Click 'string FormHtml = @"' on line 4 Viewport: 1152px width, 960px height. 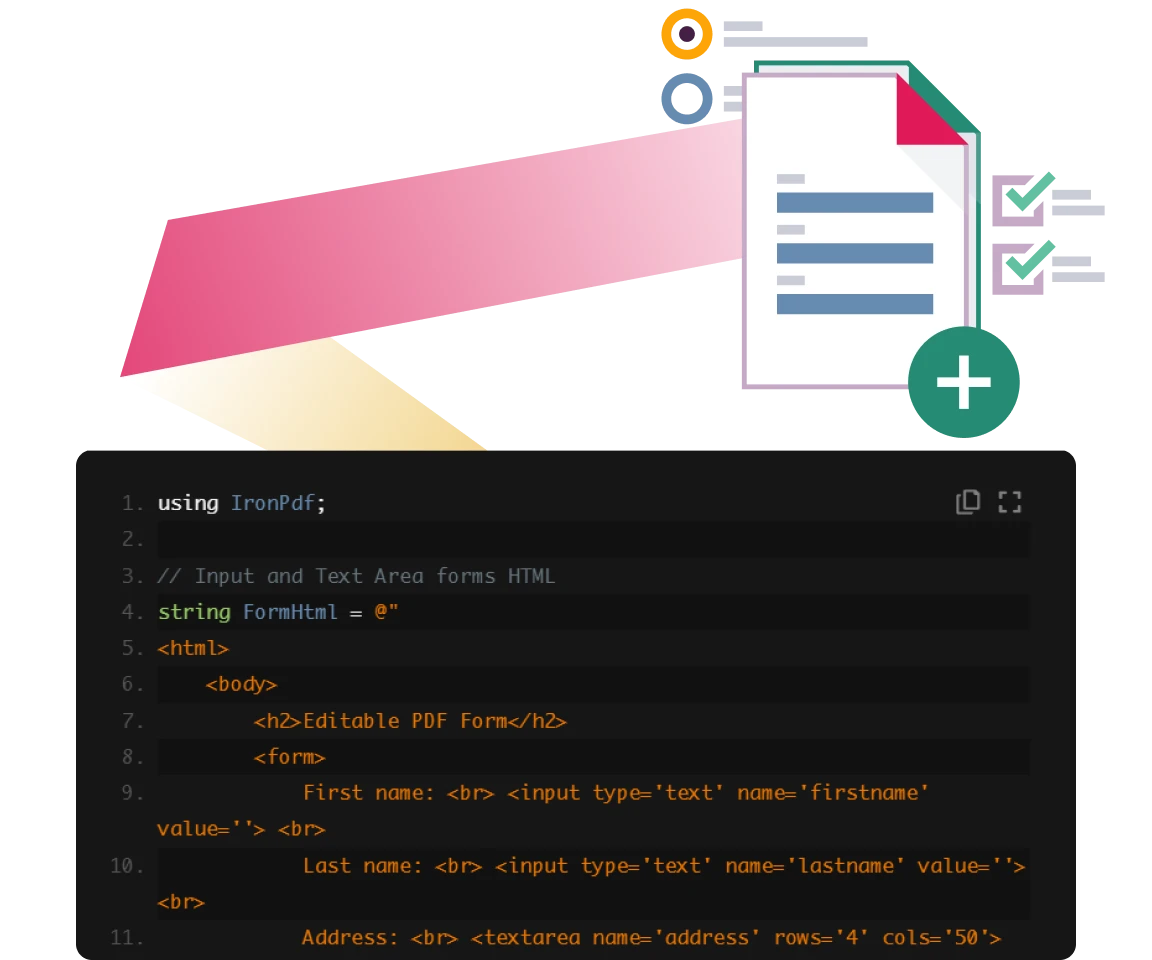click(x=278, y=612)
